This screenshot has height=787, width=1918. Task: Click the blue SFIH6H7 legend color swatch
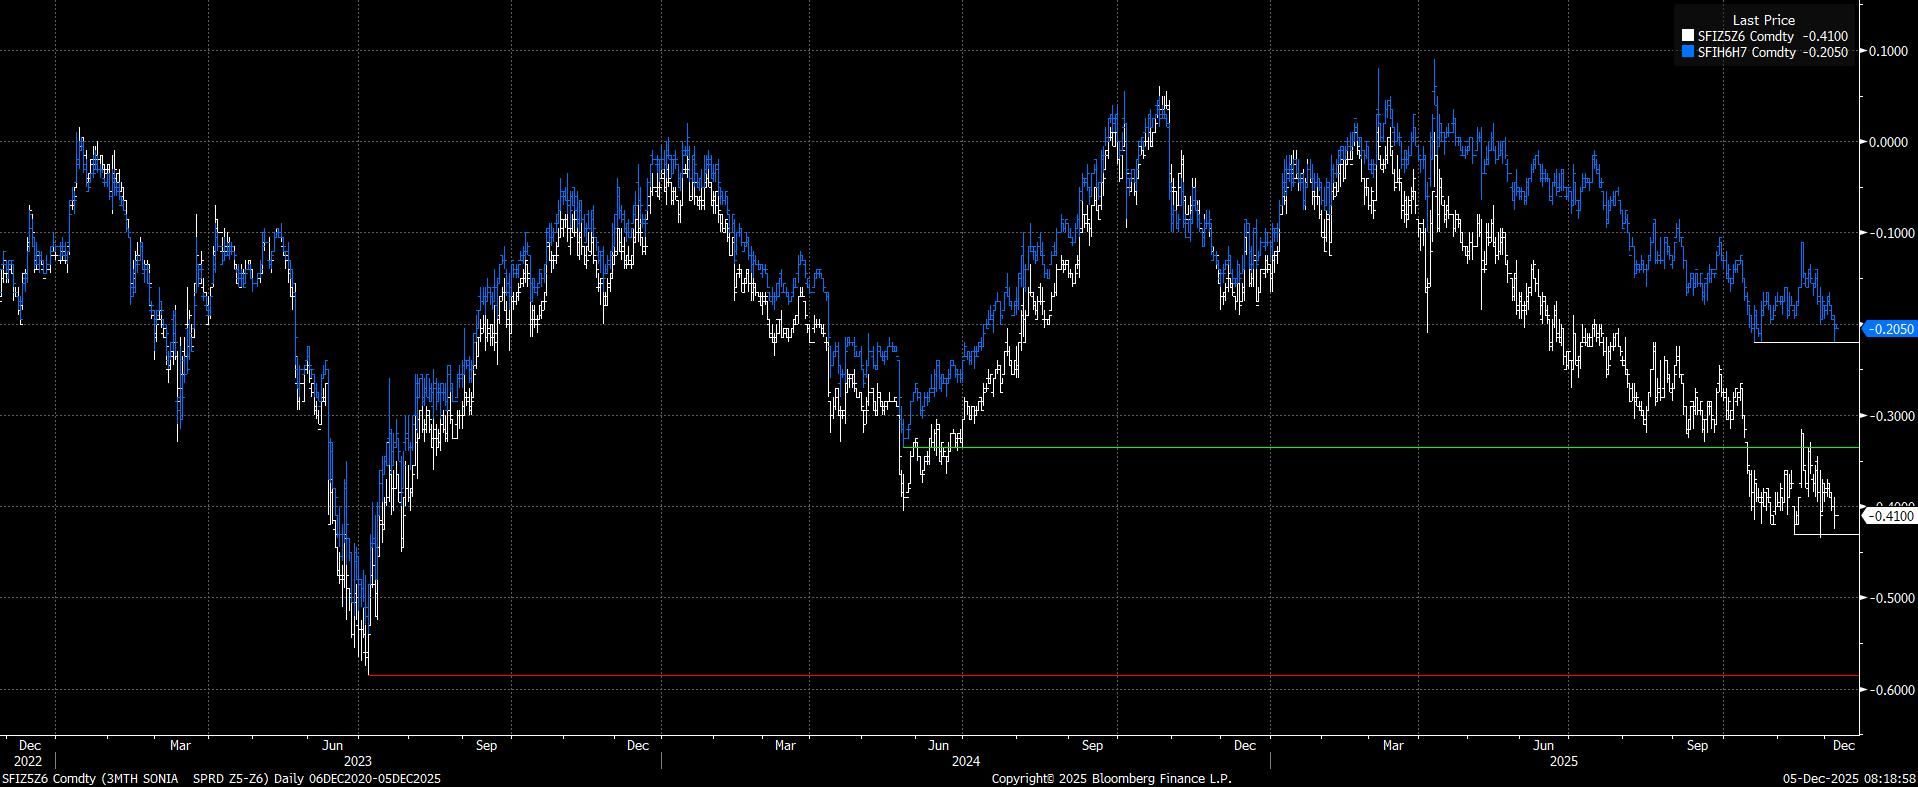tap(1689, 52)
